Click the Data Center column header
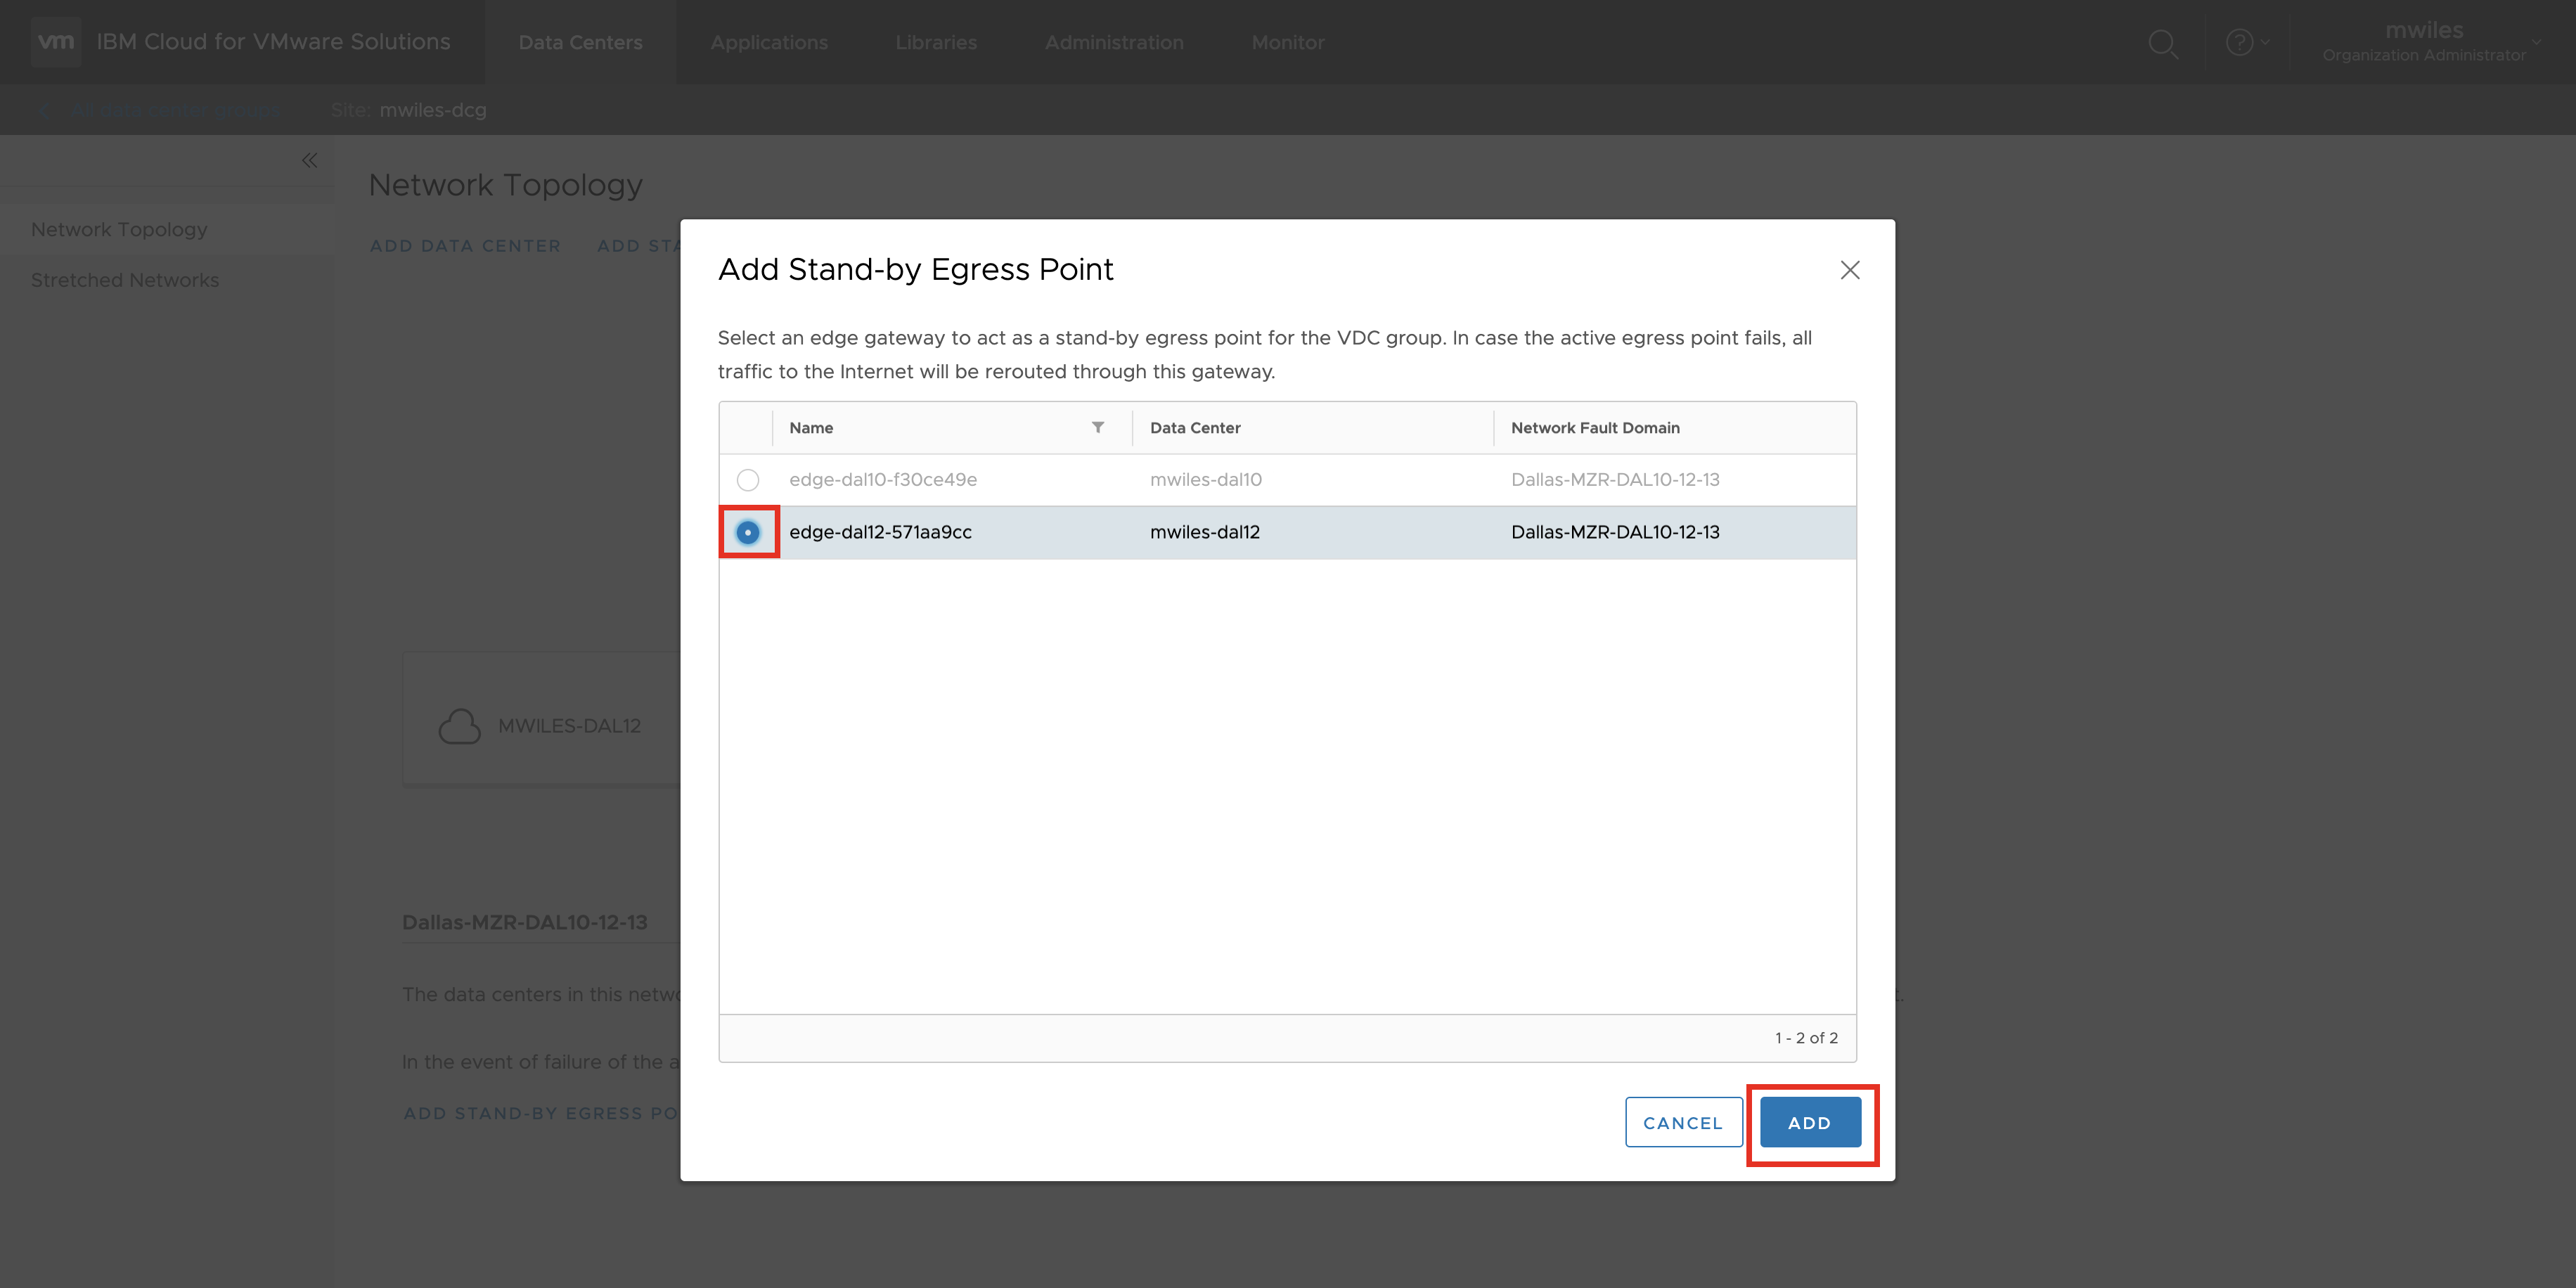Viewport: 2576px width, 1288px height. point(1195,428)
